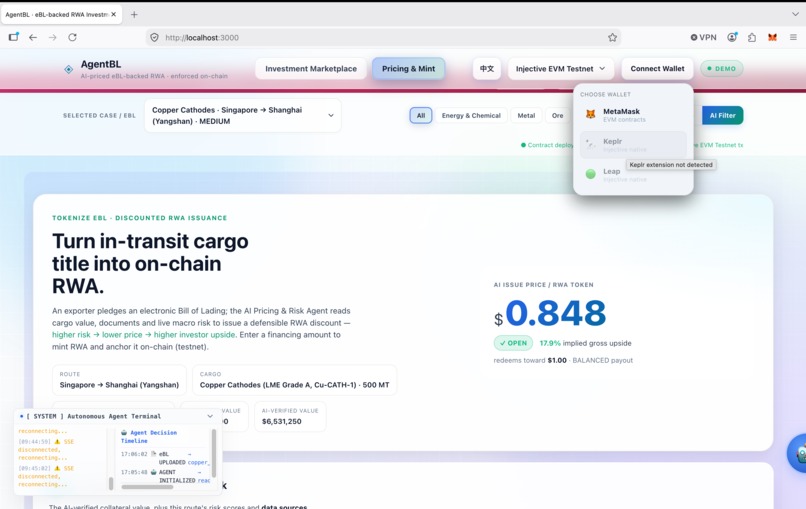This screenshot has height=509, width=806.
Task: Click the 17.9% implied gross upside text
Action: [585, 343]
